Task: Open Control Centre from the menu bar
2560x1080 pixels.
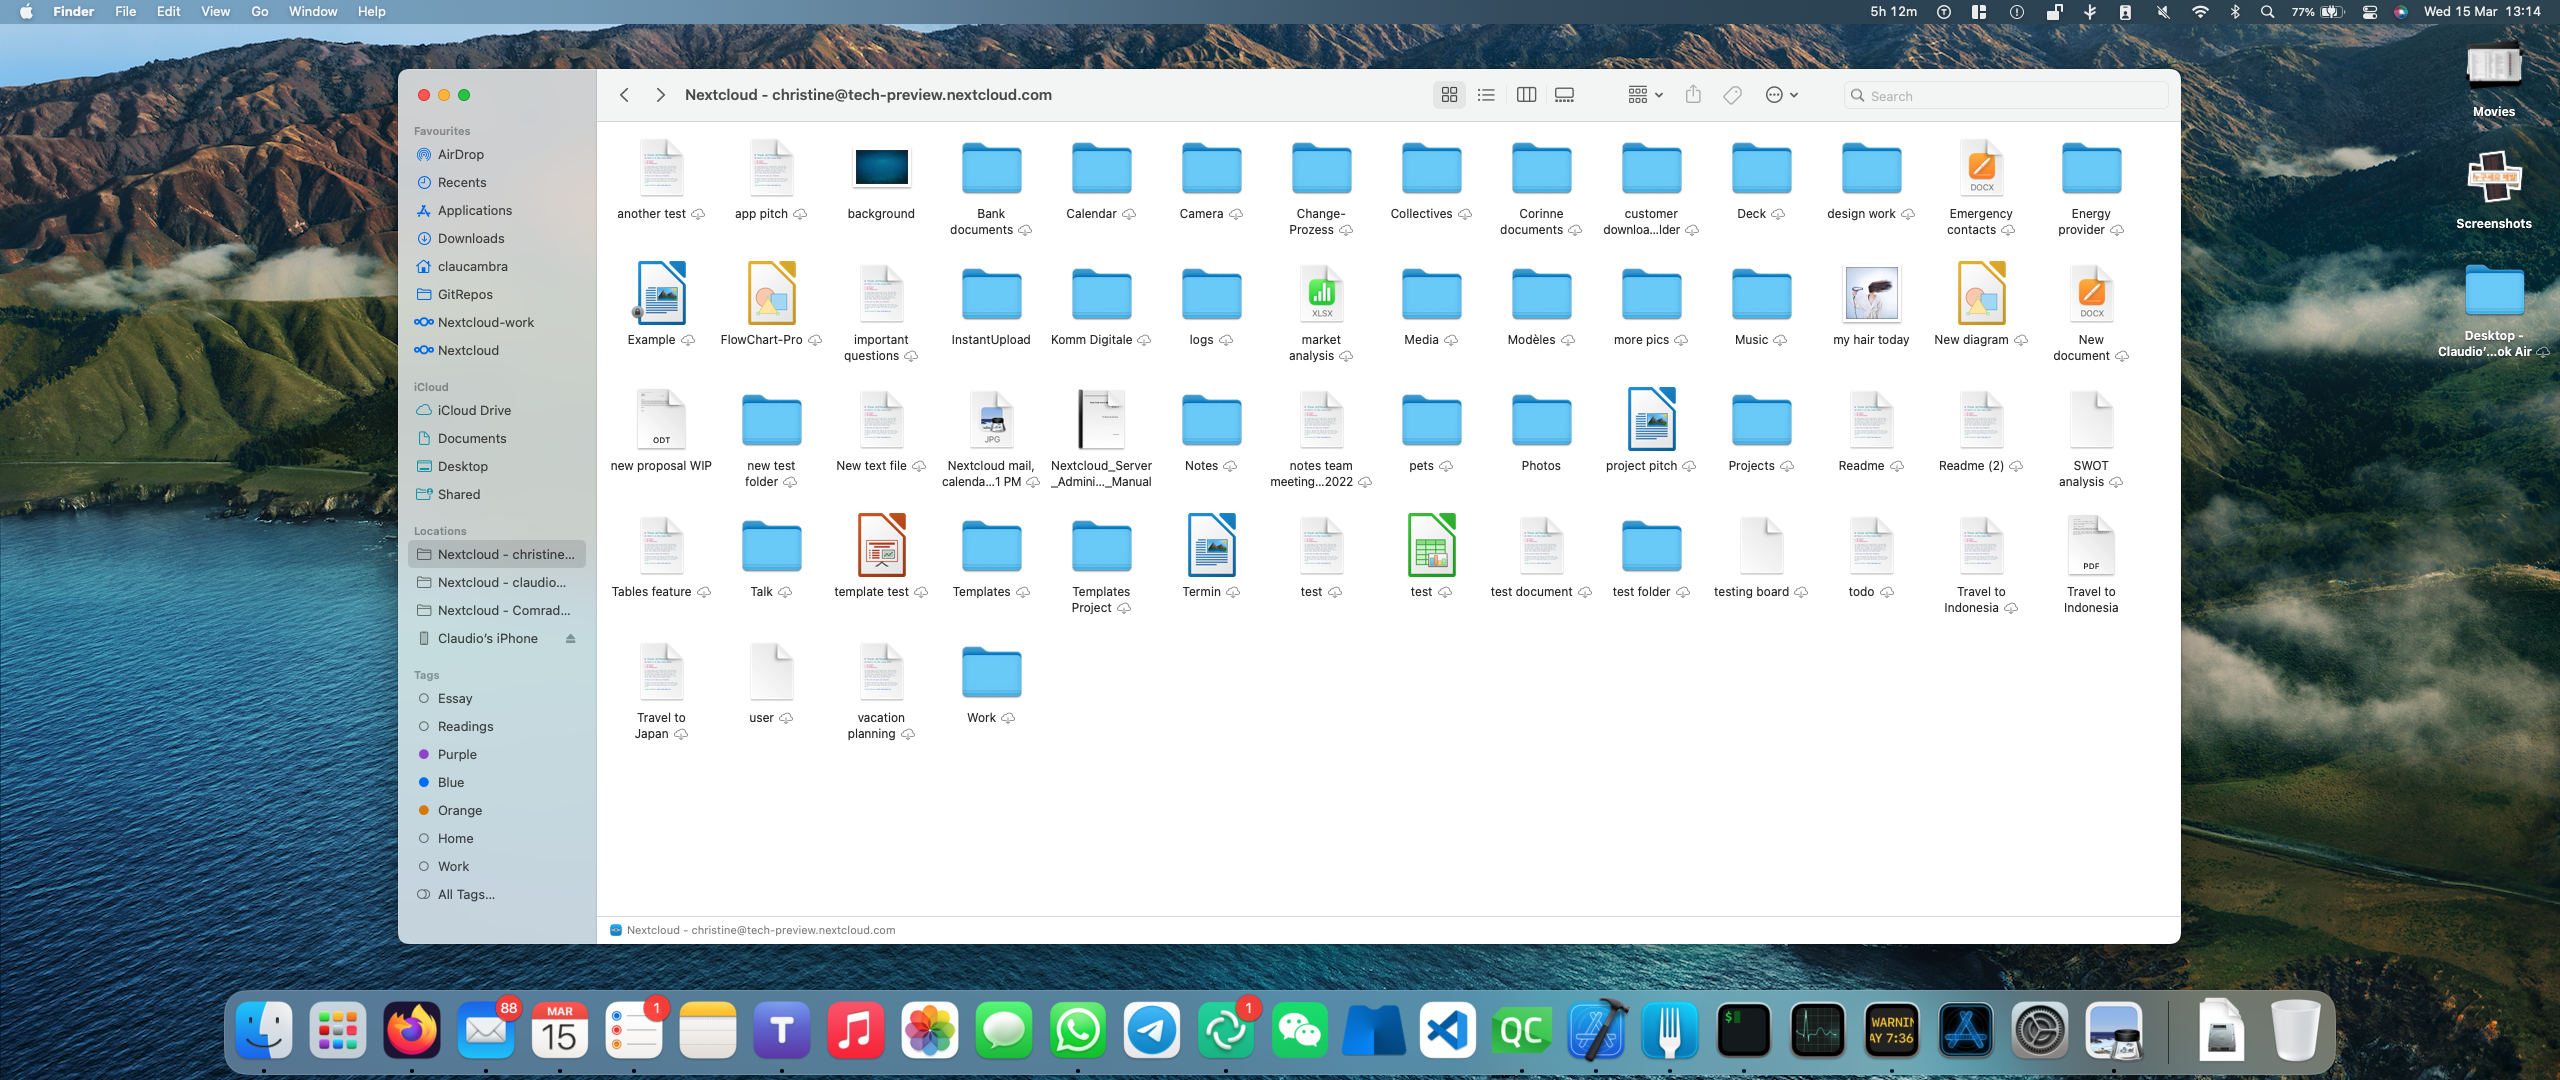Action: [x=2369, y=12]
